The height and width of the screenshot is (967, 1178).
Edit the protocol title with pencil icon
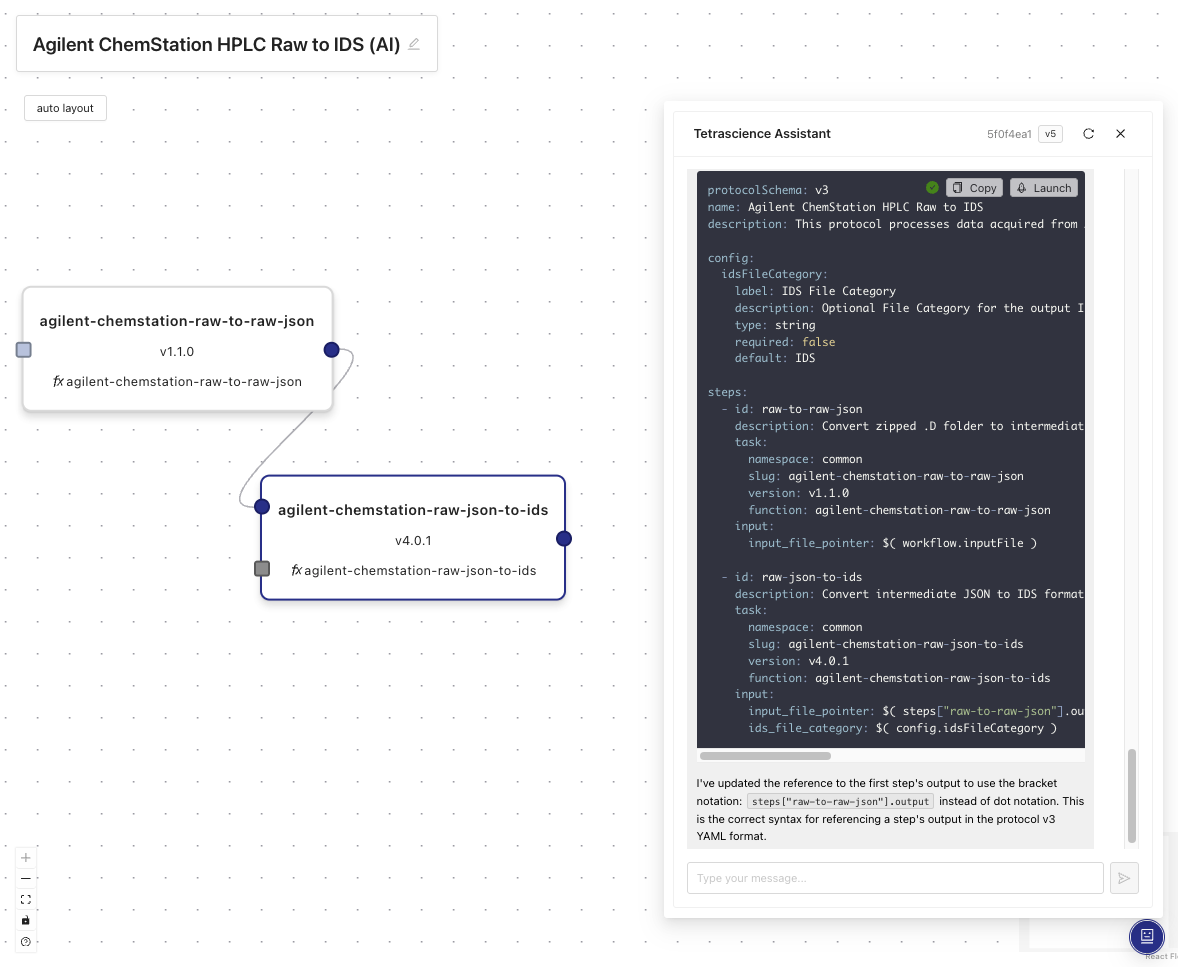pyautogui.click(x=413, y=44)
